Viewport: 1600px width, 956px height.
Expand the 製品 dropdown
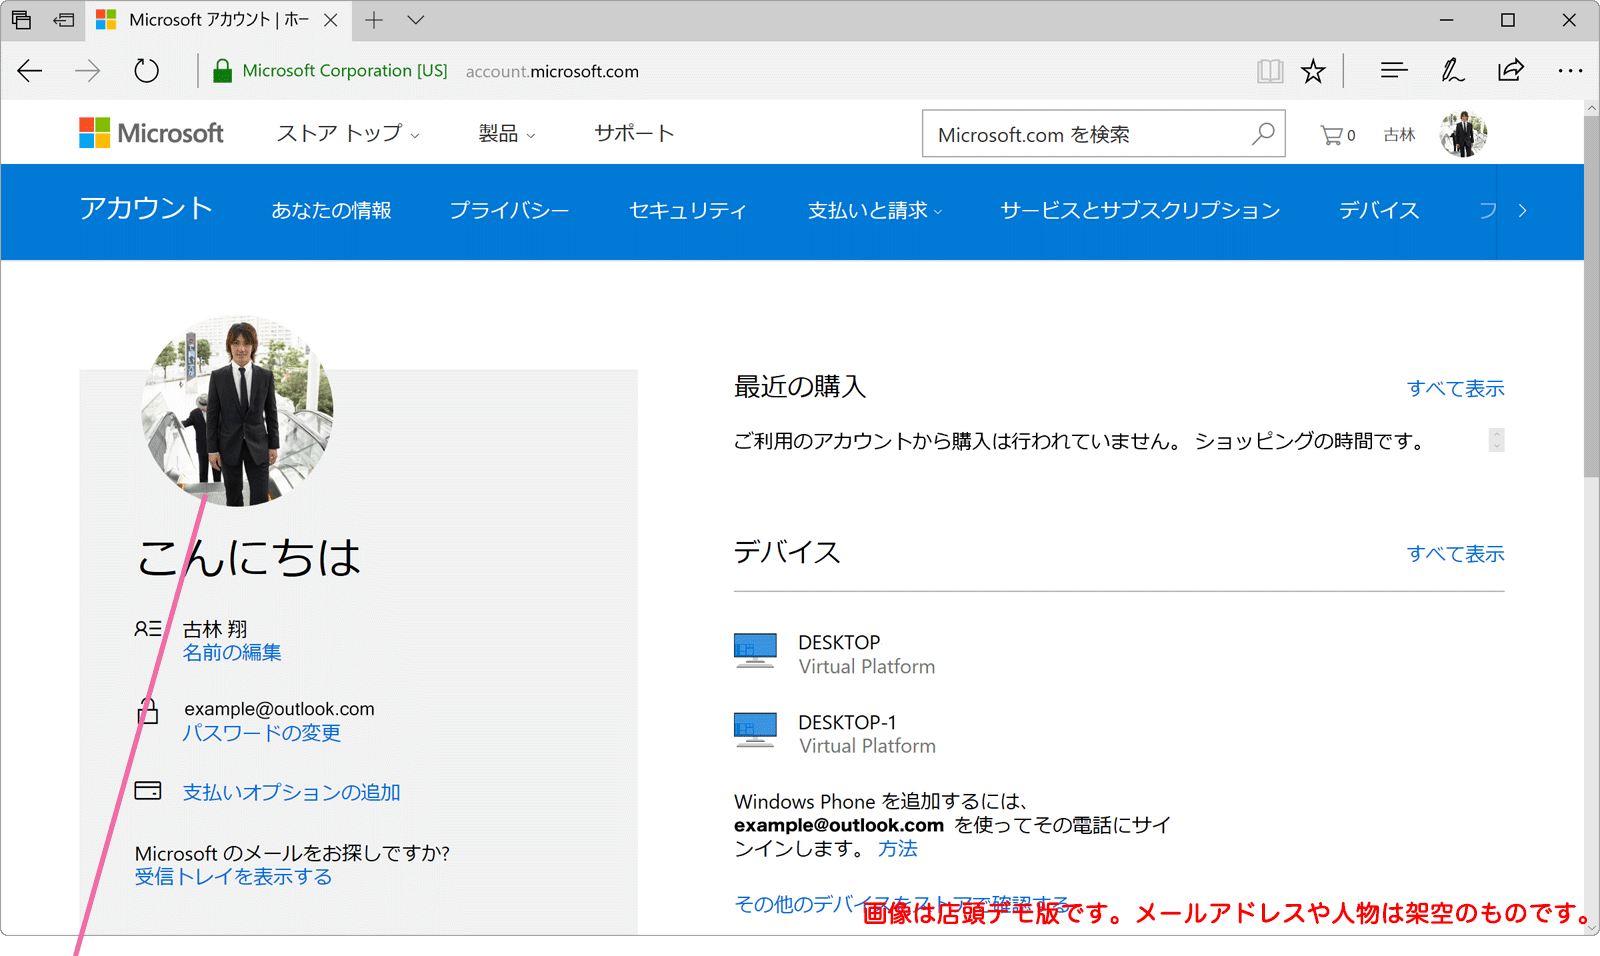point(507,133)
